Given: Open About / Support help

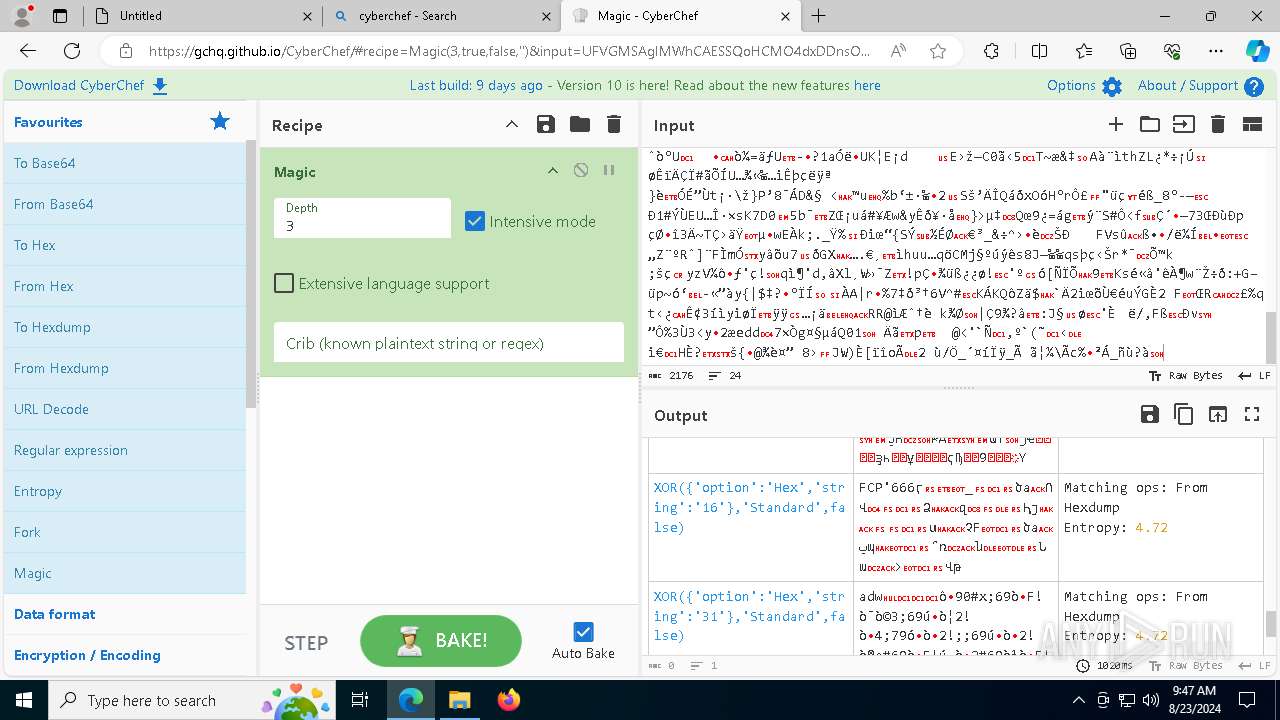Looking at the screenshot, I should click(1200, 86).
